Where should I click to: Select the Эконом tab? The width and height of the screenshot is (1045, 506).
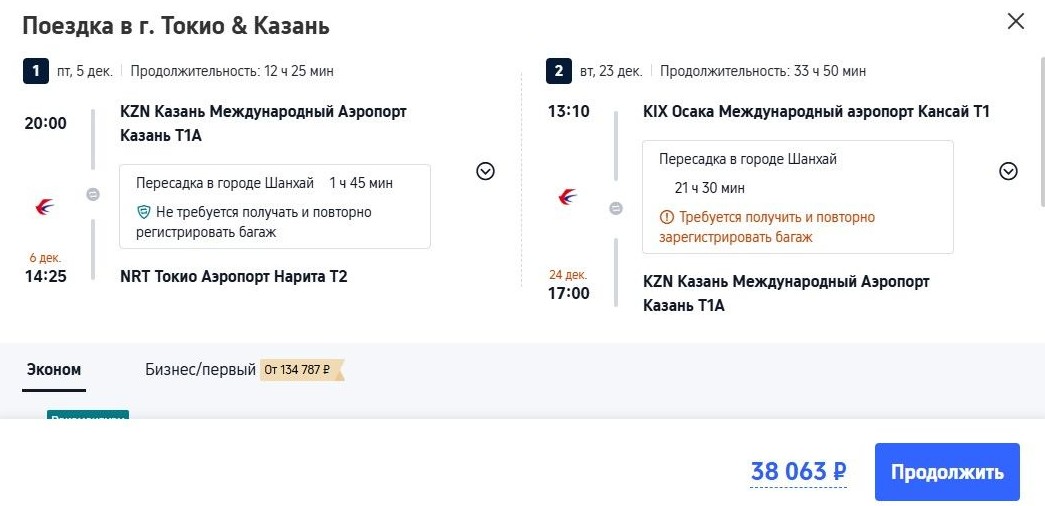54,370
